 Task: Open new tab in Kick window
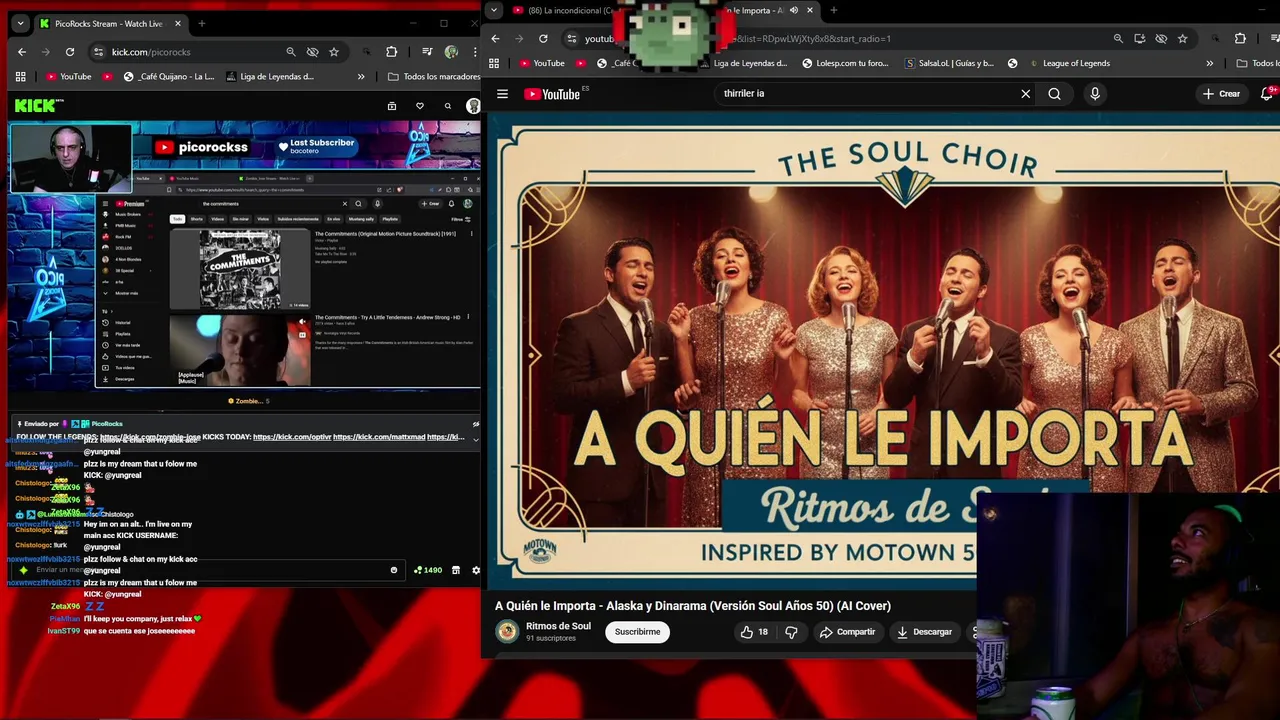click(201, 23)
